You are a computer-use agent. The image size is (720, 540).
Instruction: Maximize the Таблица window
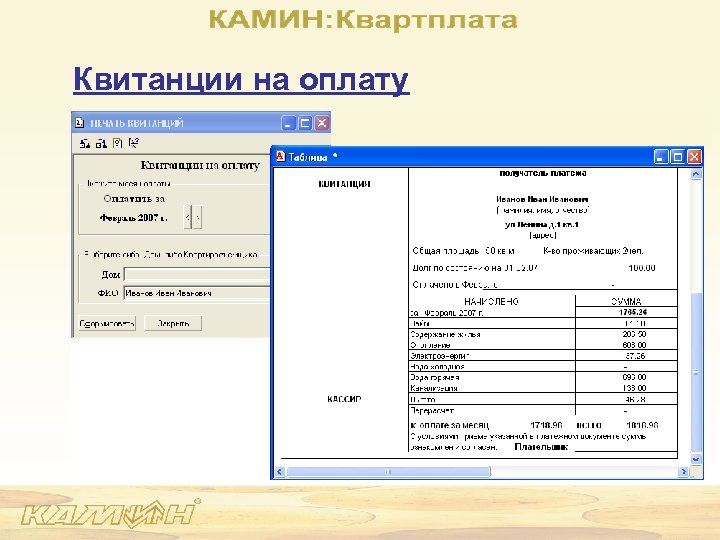(677, 157)
